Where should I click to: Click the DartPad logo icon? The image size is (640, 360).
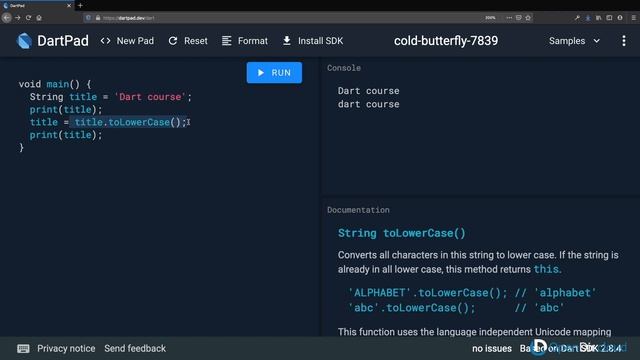point(24,41)
